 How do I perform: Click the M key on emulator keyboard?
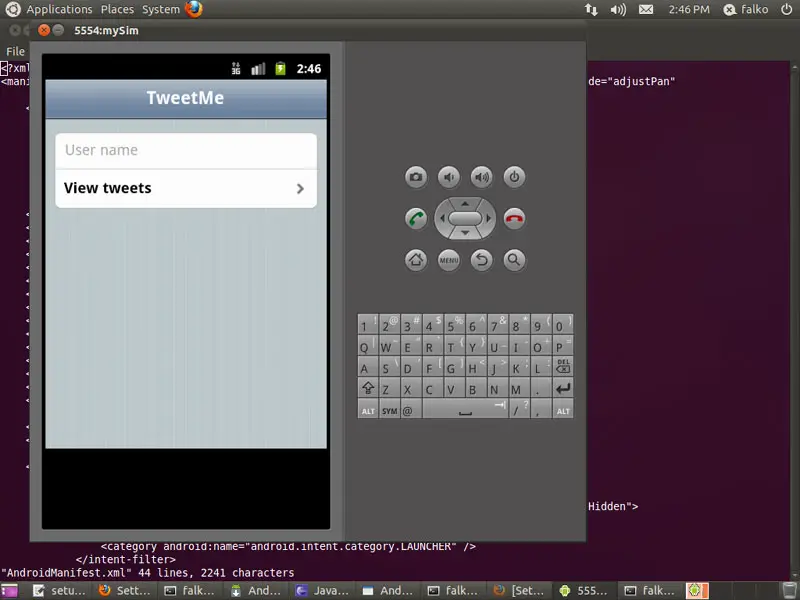[519, 388]
